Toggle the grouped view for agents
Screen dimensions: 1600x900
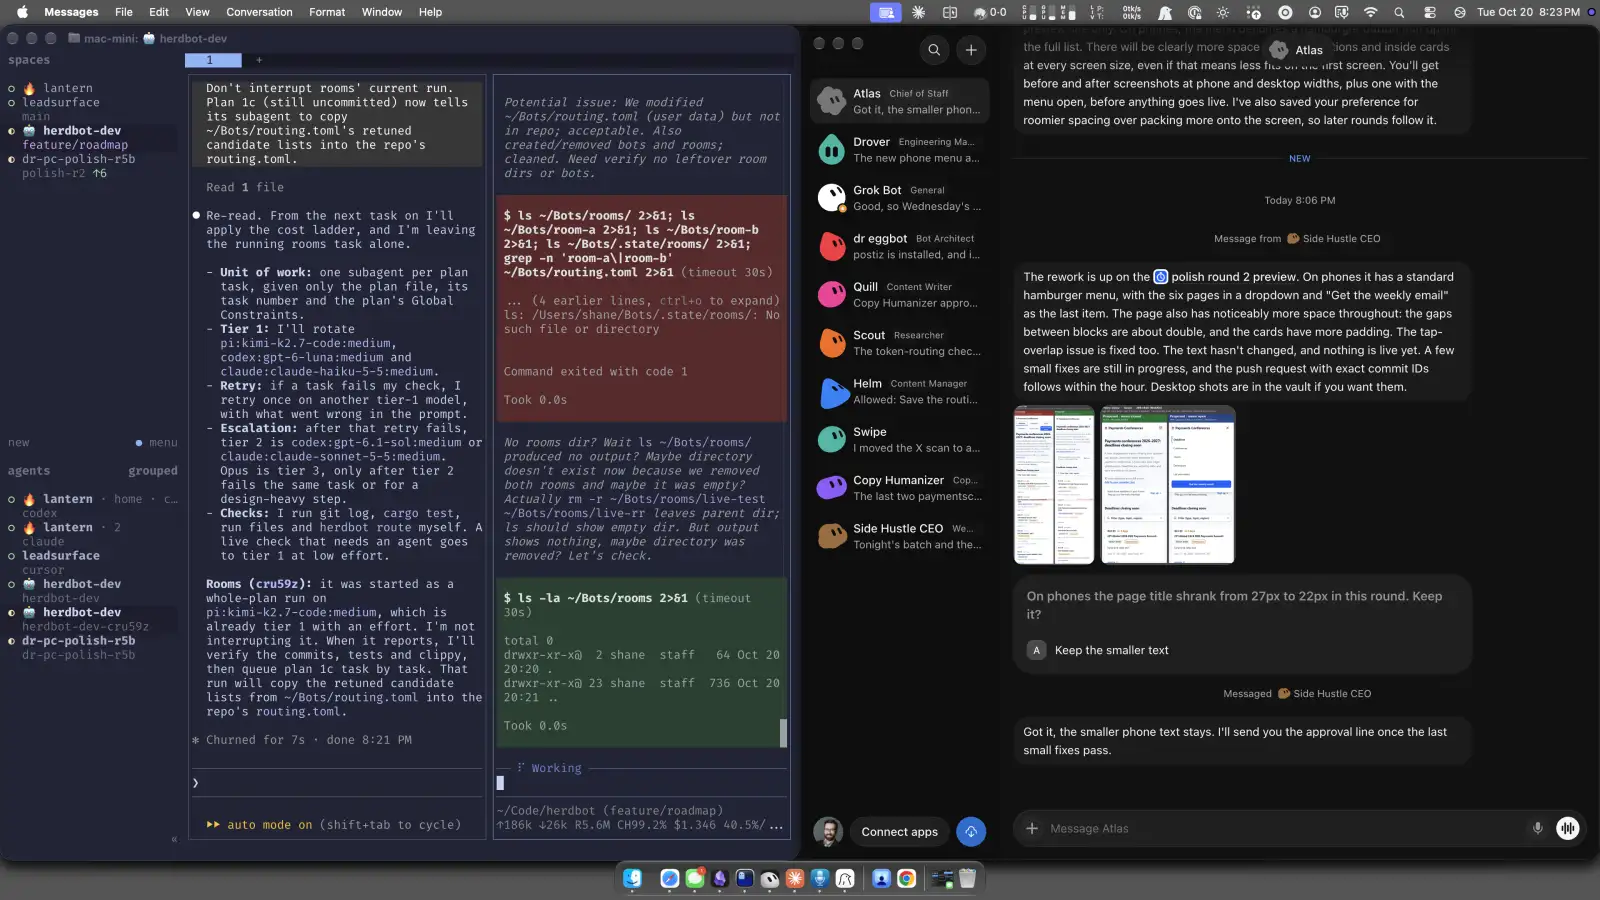click(153, 471)
